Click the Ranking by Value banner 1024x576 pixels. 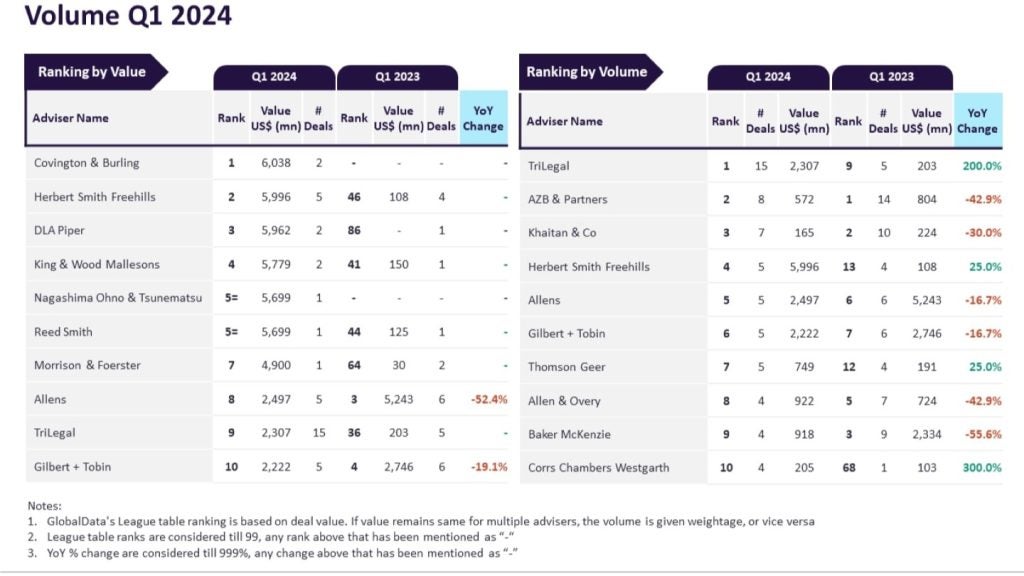point(92,72)
